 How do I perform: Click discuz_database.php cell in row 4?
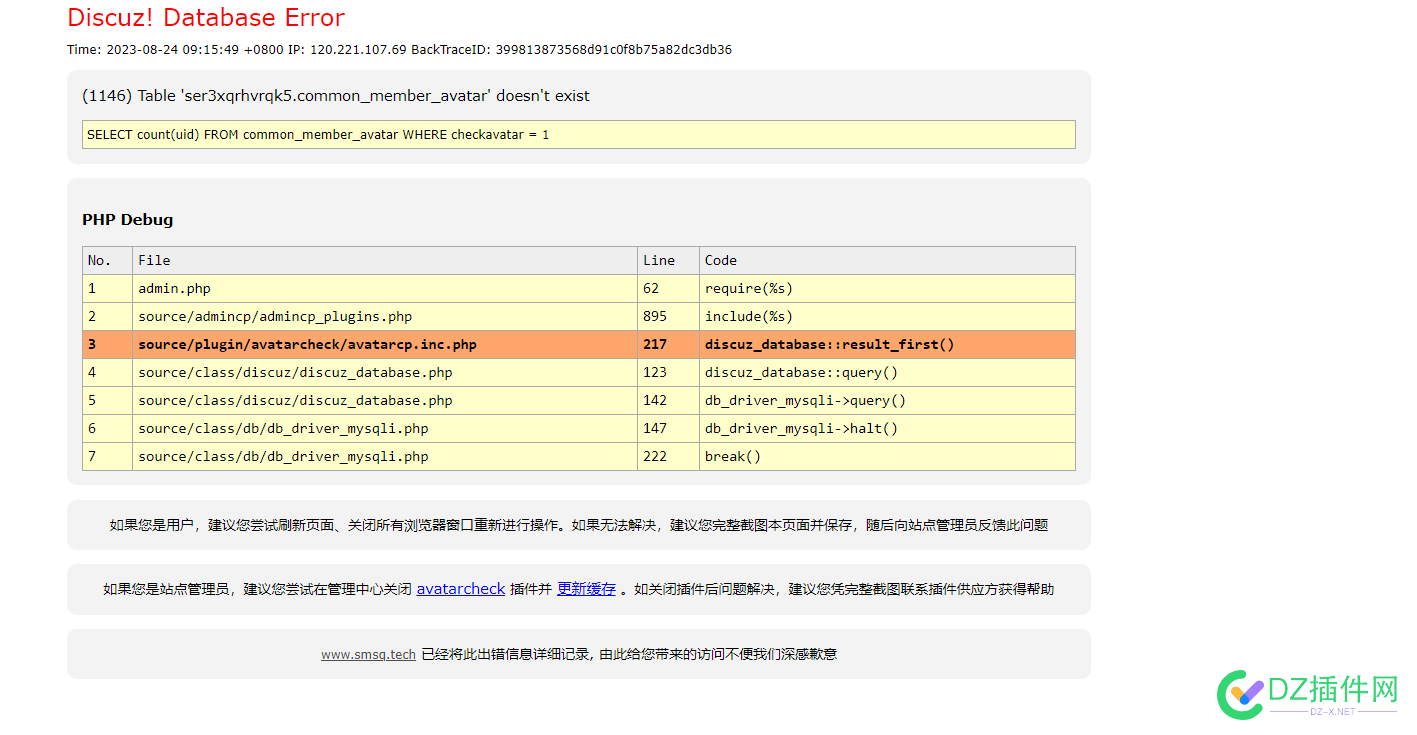point(385,372)
